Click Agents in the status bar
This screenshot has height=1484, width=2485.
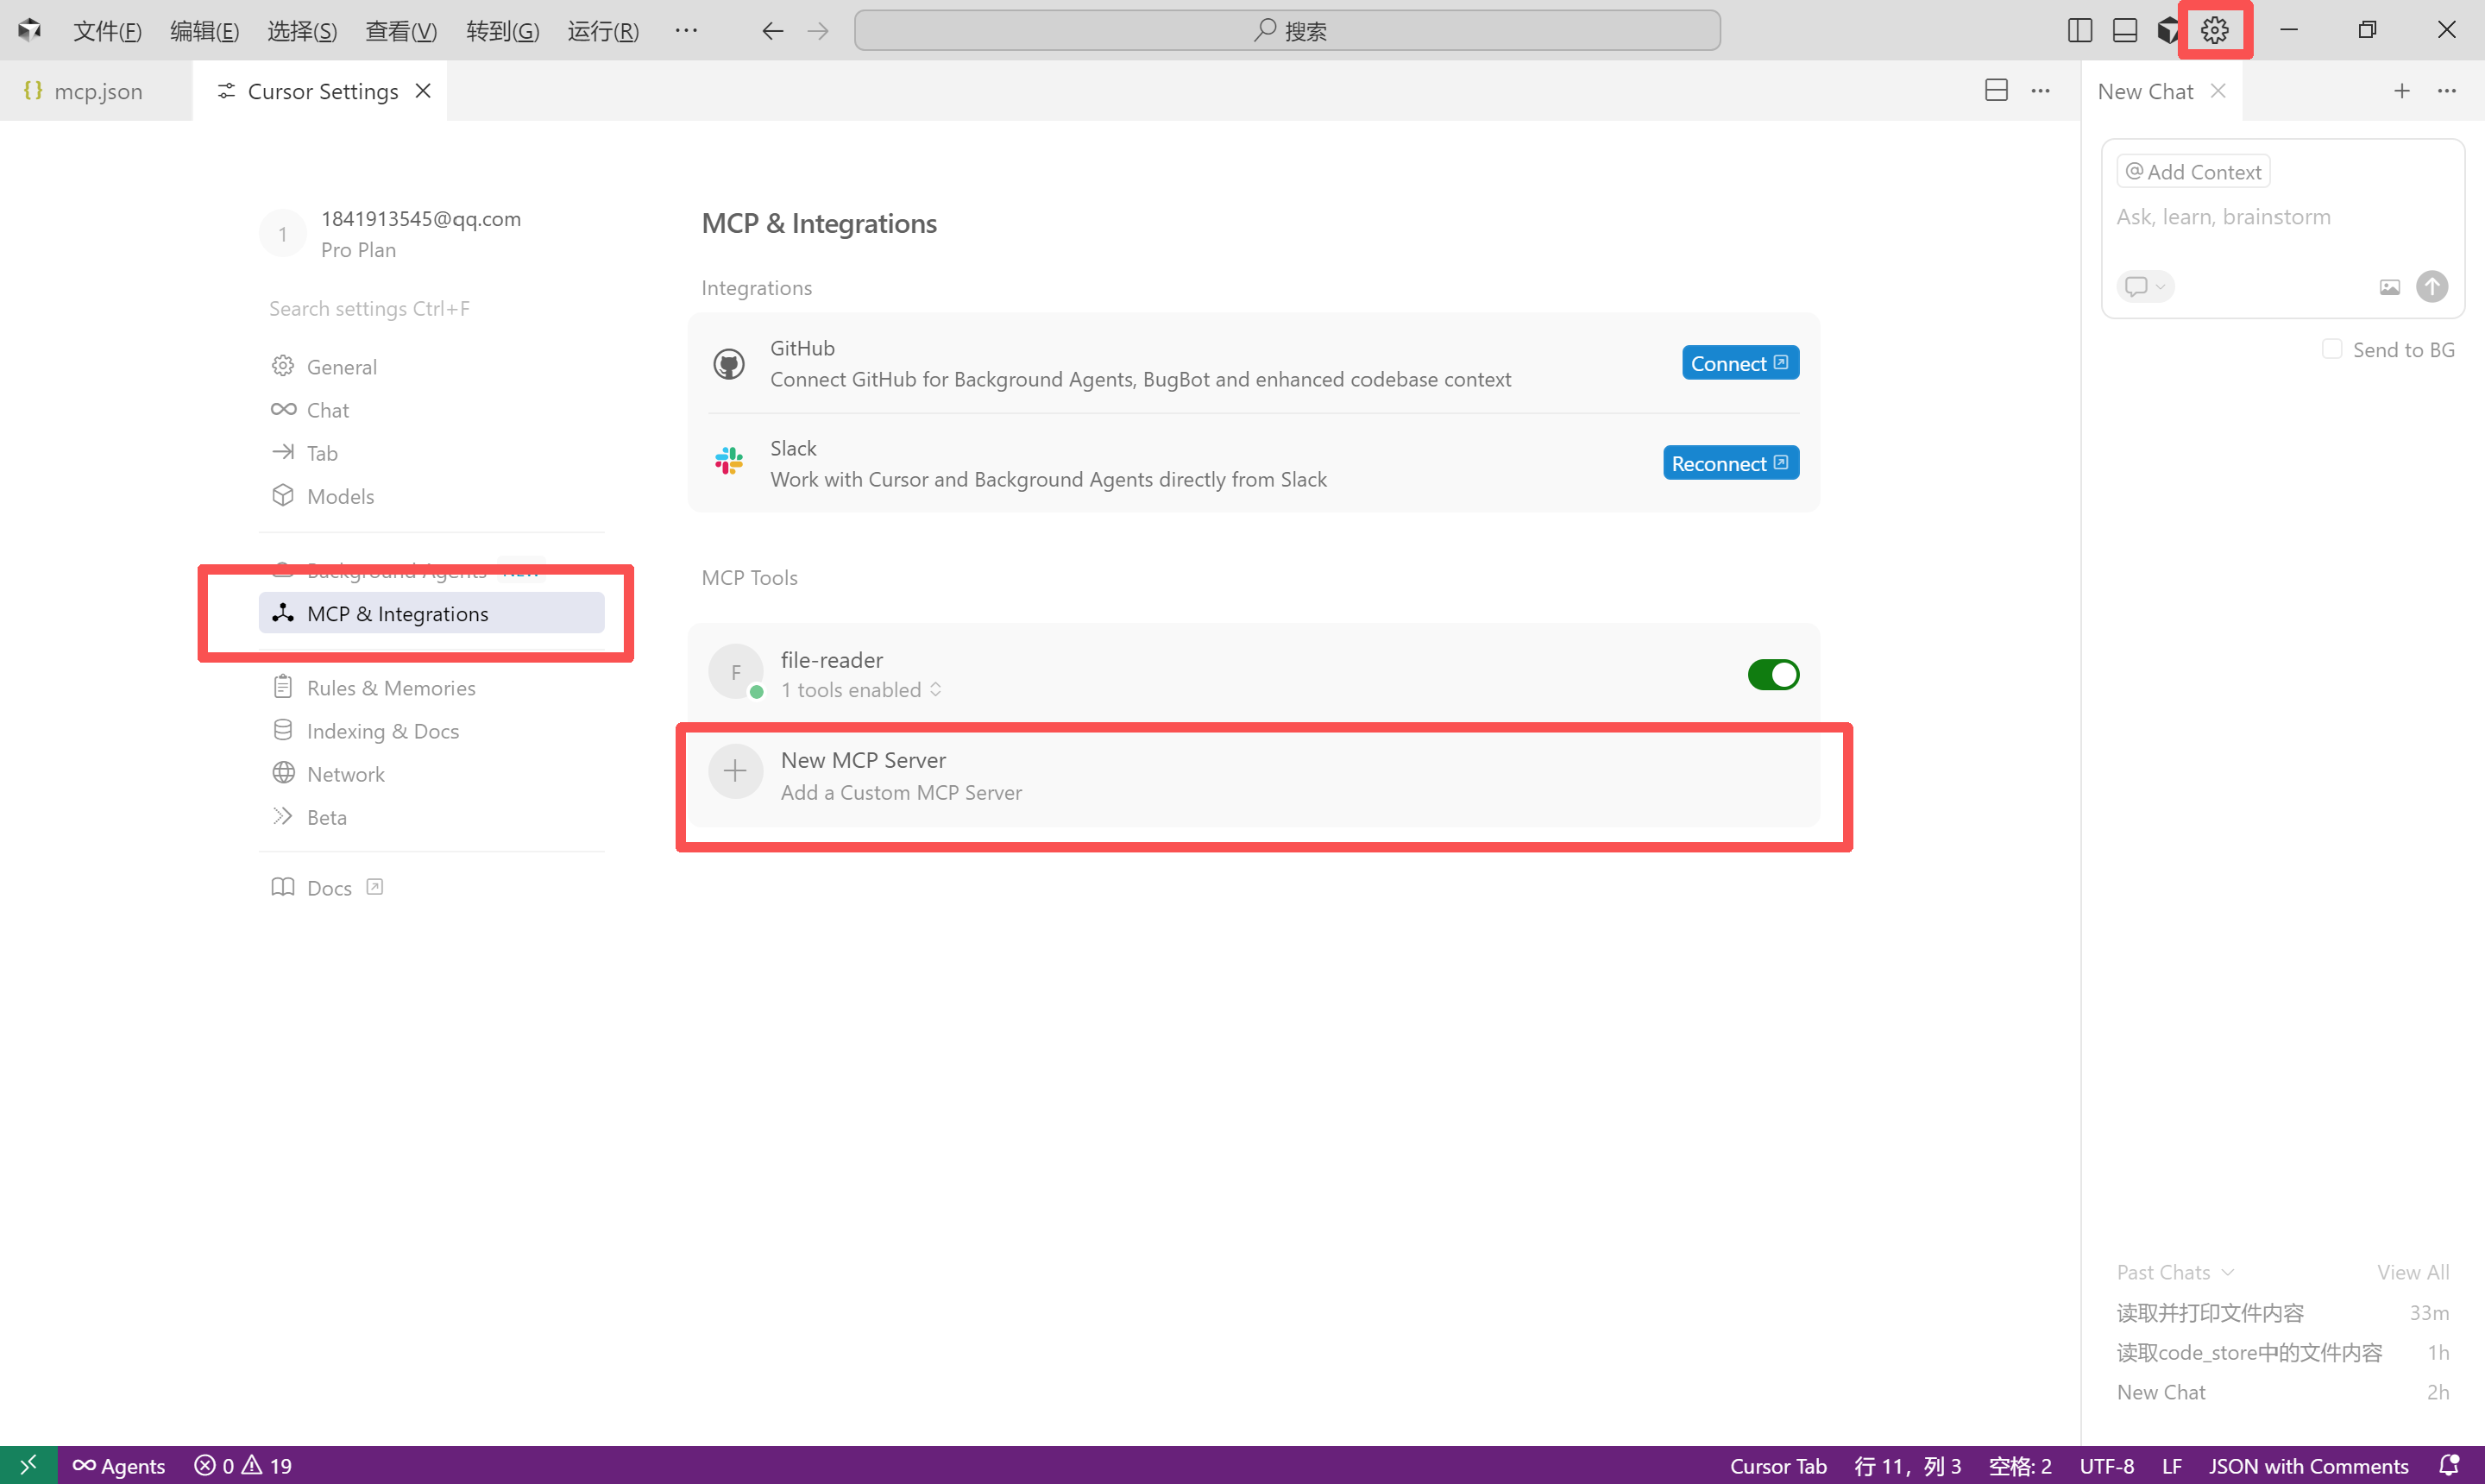pyautogui.click(x=118, y=1465)
